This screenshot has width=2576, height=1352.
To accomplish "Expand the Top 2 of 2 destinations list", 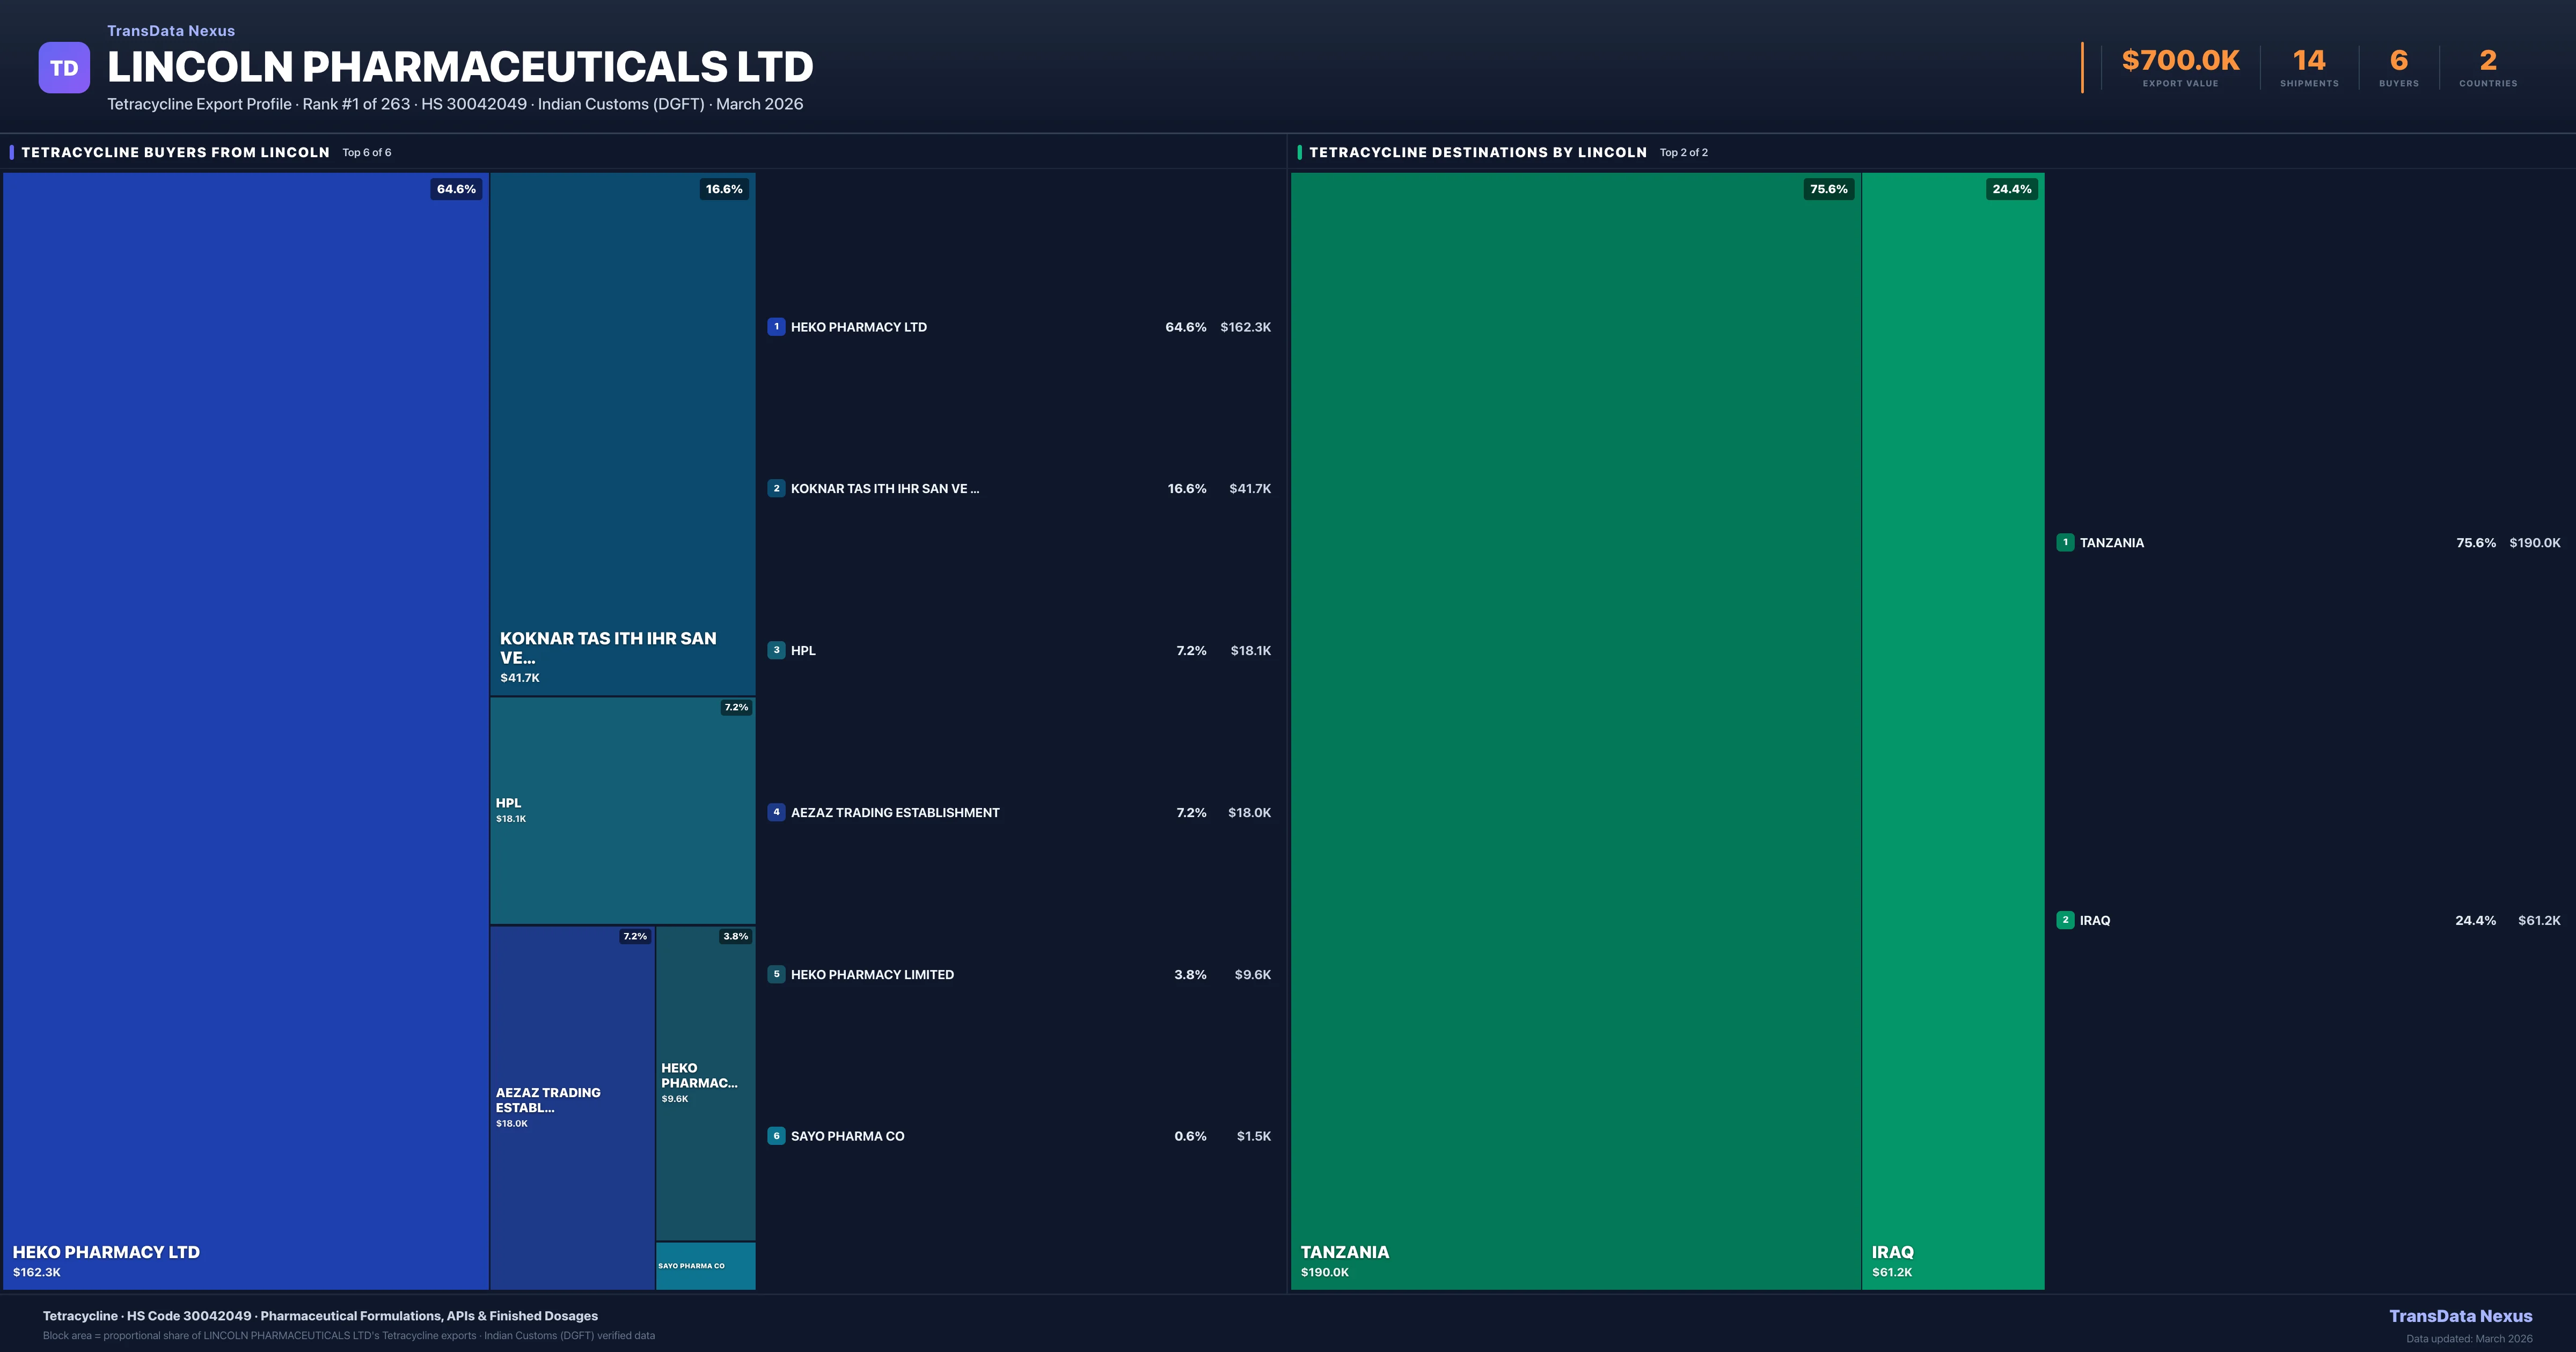I will tap(1682, 152).
